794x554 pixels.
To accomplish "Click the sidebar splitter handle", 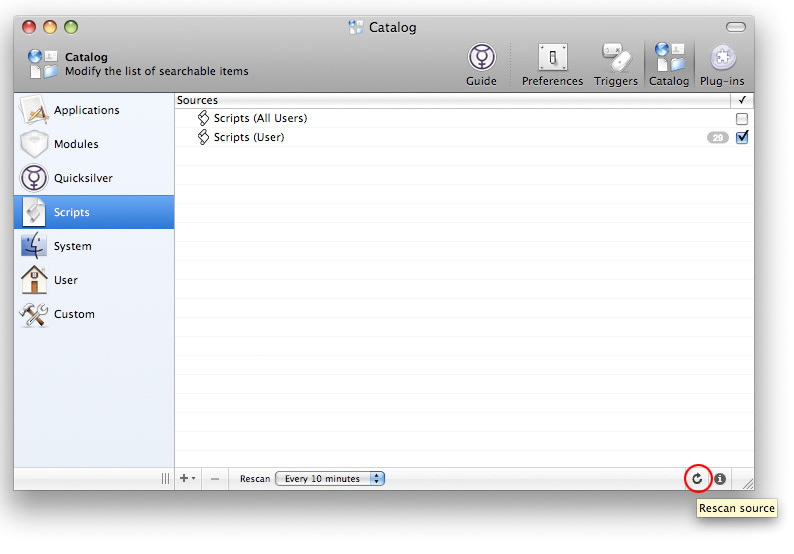I will tap(165, 479).
